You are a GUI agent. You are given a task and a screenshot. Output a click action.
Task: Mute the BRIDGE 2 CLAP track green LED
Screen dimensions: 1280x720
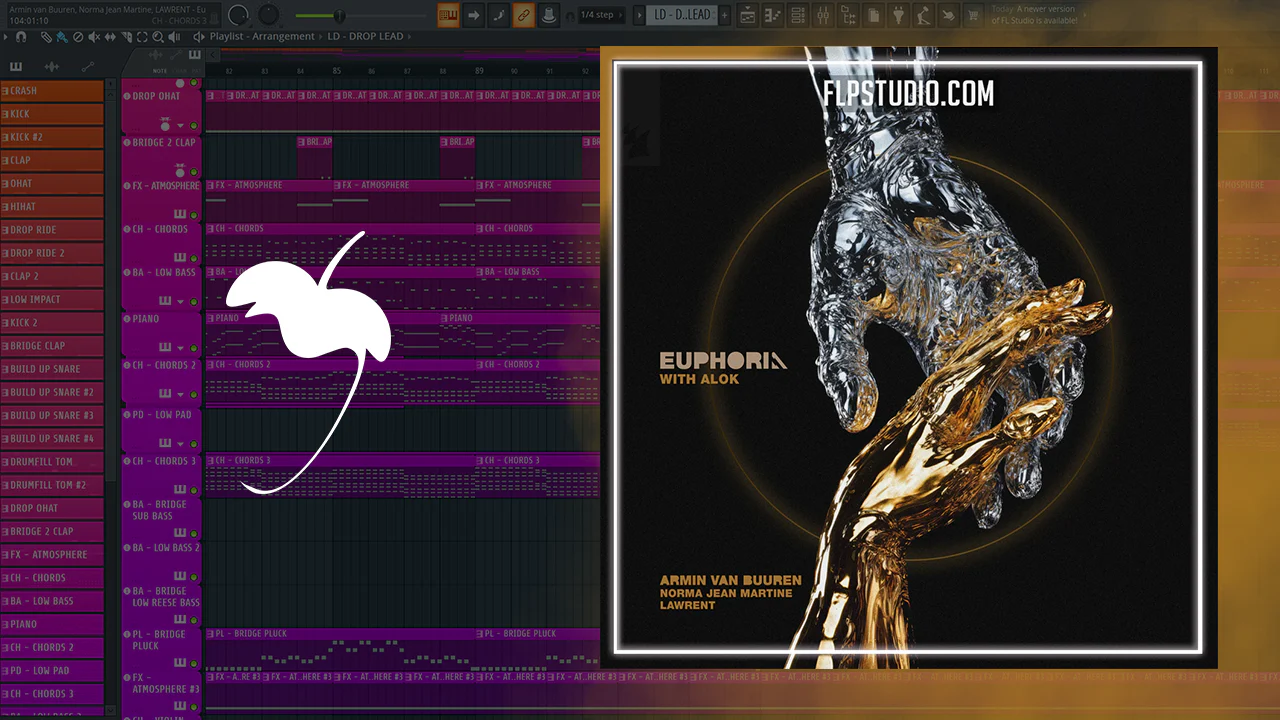coord(193,173)
